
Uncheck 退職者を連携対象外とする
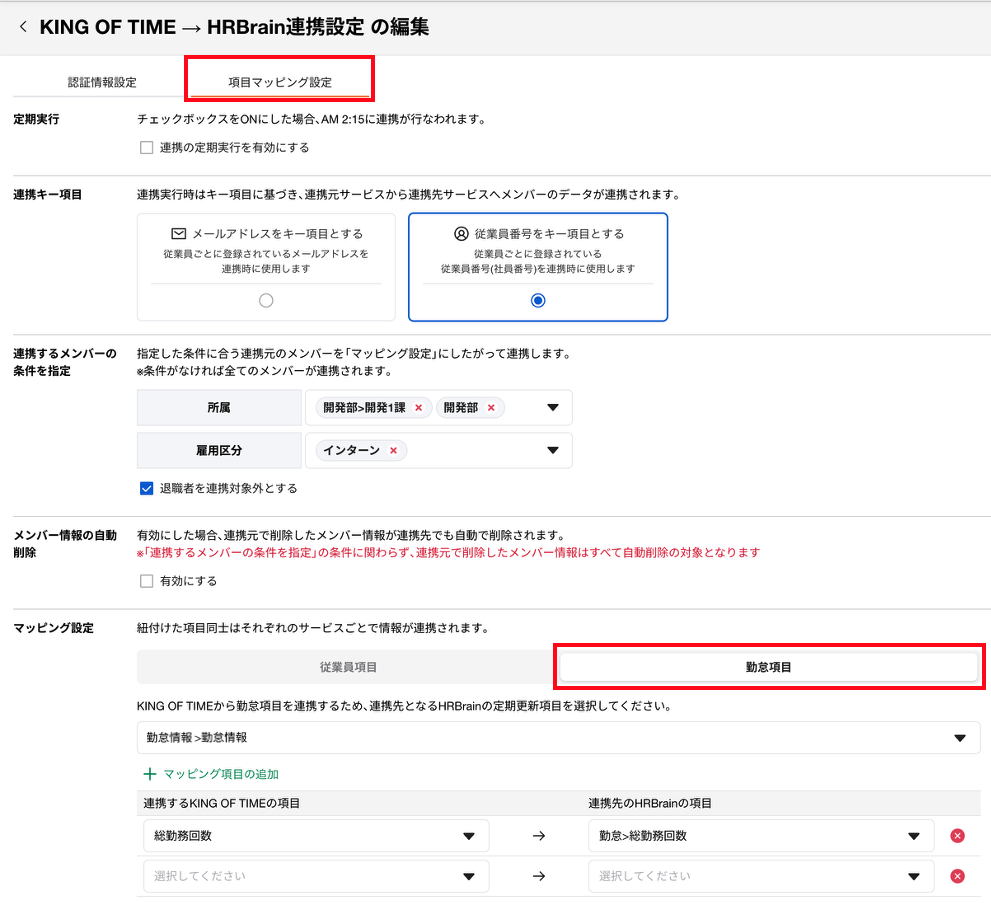tap(147, 489)
